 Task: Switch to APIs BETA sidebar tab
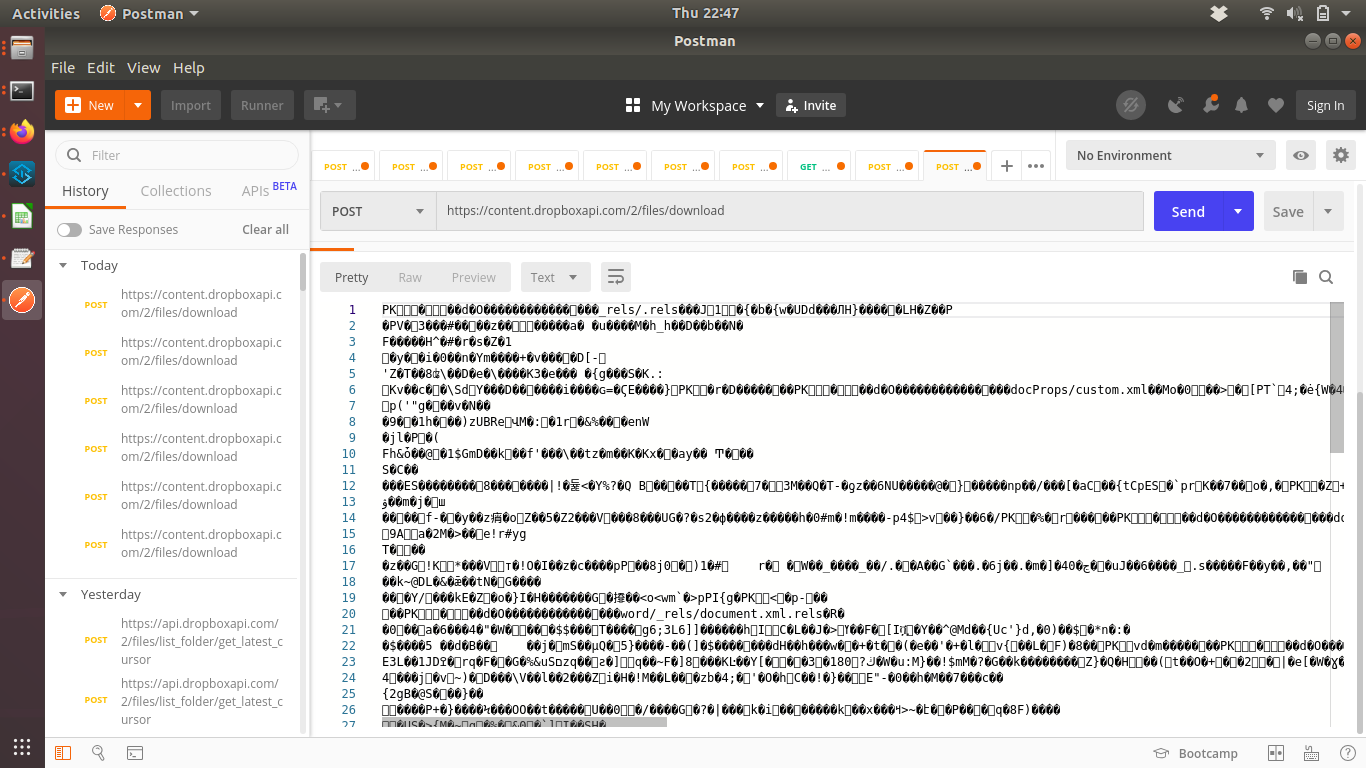point(268,189)
